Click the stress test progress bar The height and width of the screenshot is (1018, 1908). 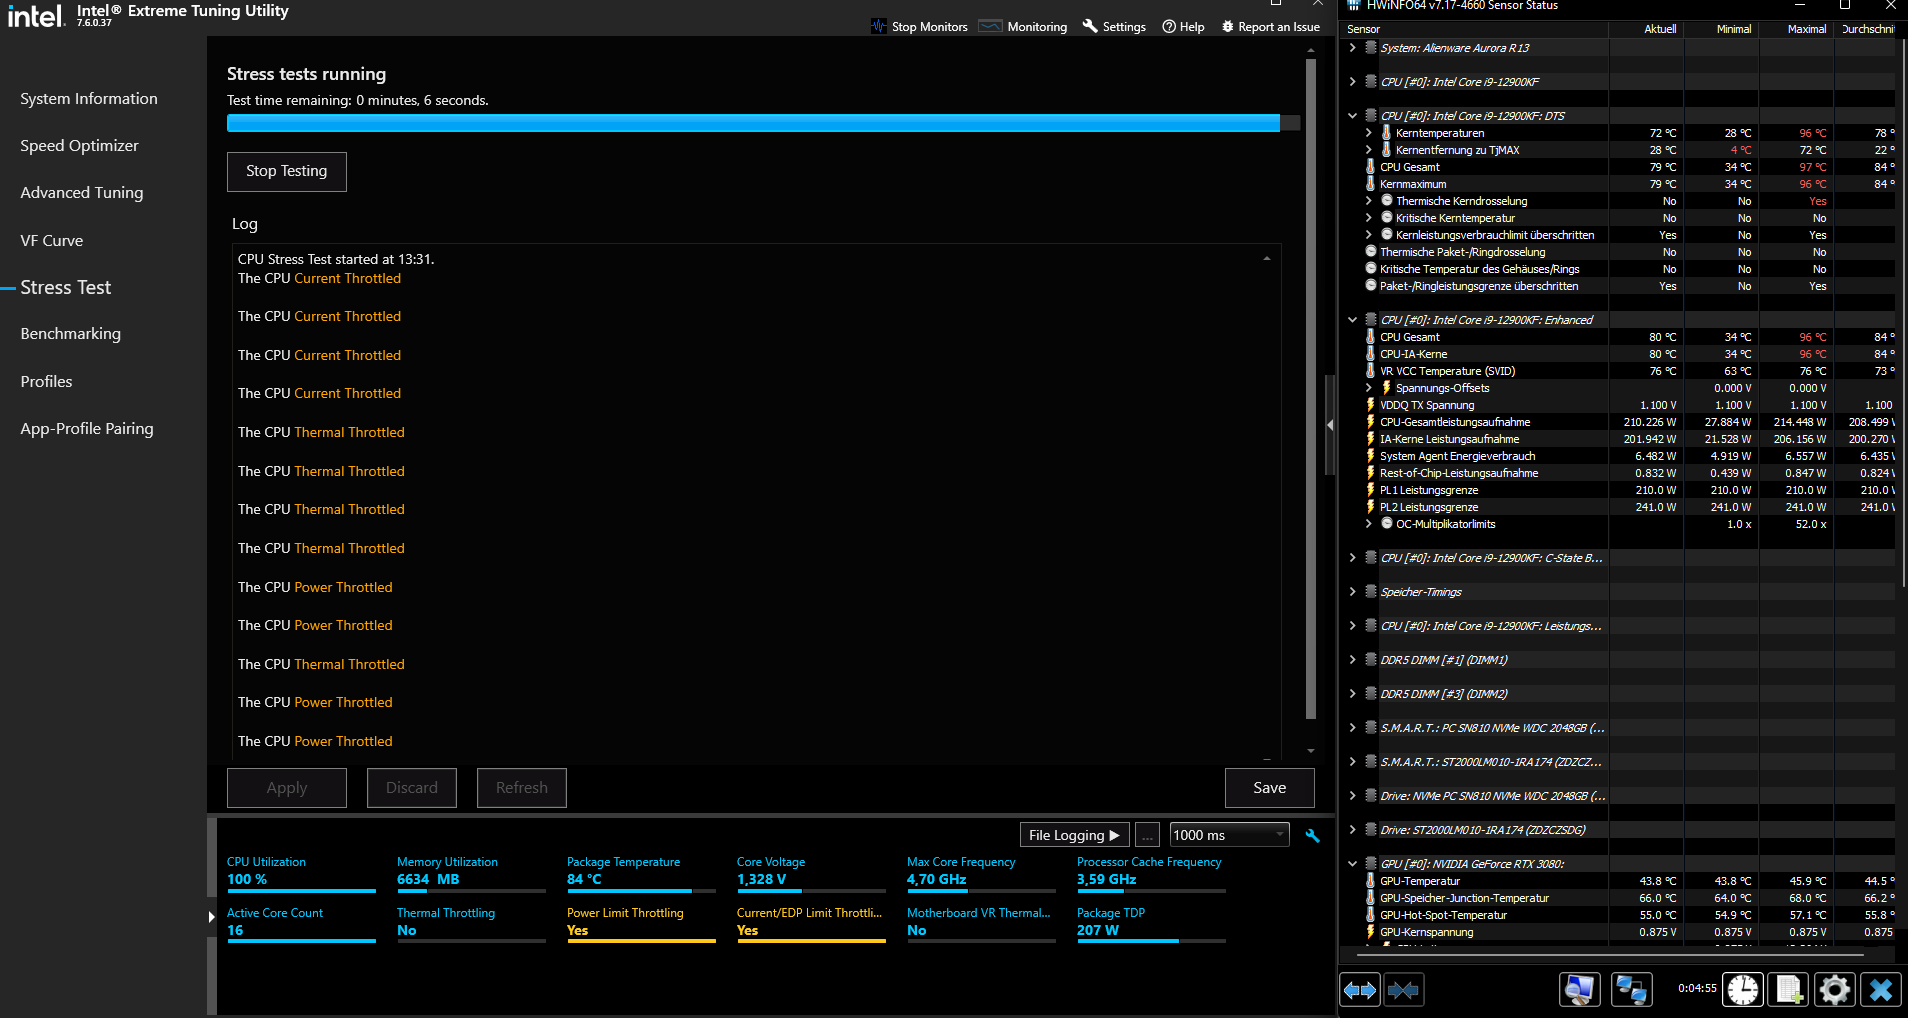763,123
